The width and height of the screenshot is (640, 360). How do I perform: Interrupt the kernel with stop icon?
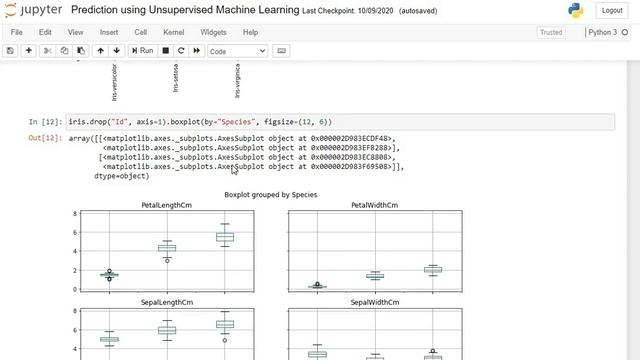click(165, 51)
